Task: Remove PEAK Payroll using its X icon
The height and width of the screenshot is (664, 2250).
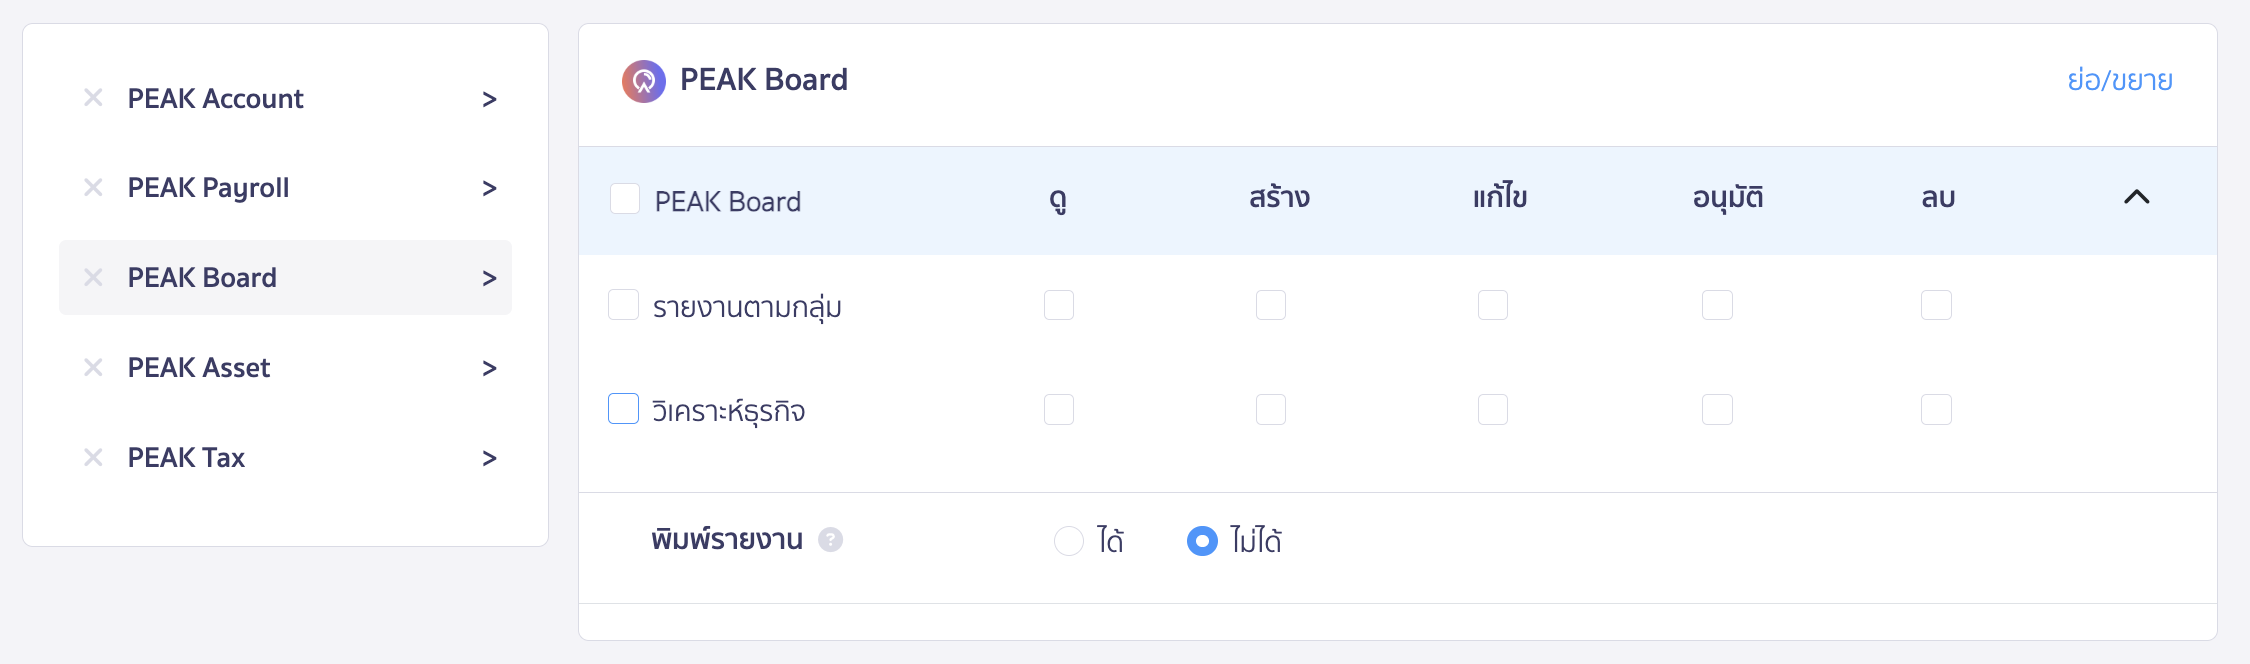Action: tap(94, 188)
